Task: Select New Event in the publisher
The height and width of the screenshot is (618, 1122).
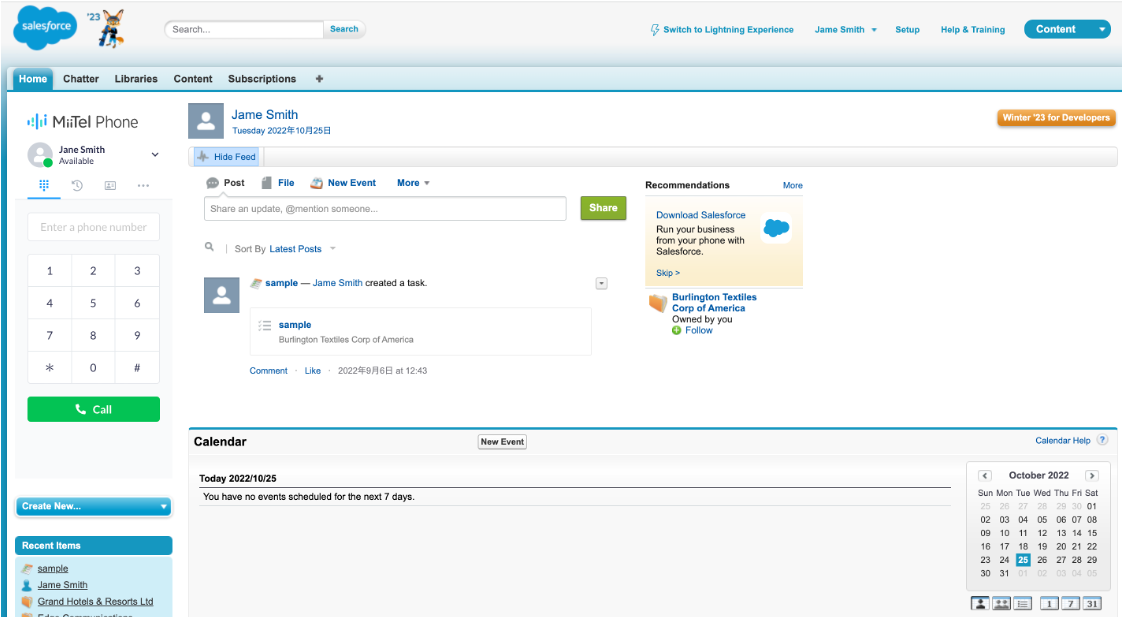Action: (x=343, y=183)
